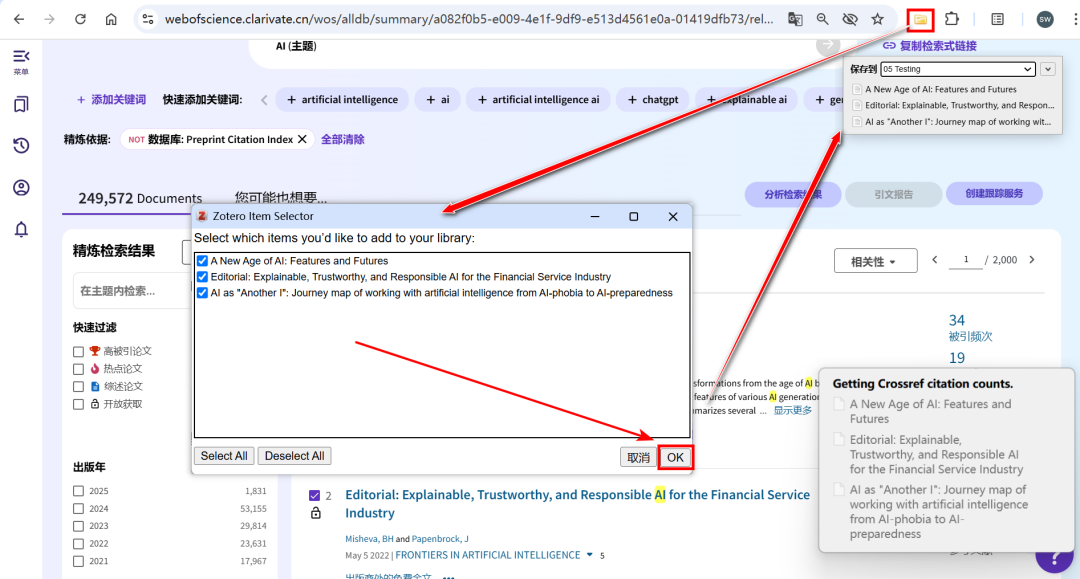Expand the Frontiers in Artificial Intelligence journal arrow
This screenshot has width=1080, height=579.
[590, 555]
